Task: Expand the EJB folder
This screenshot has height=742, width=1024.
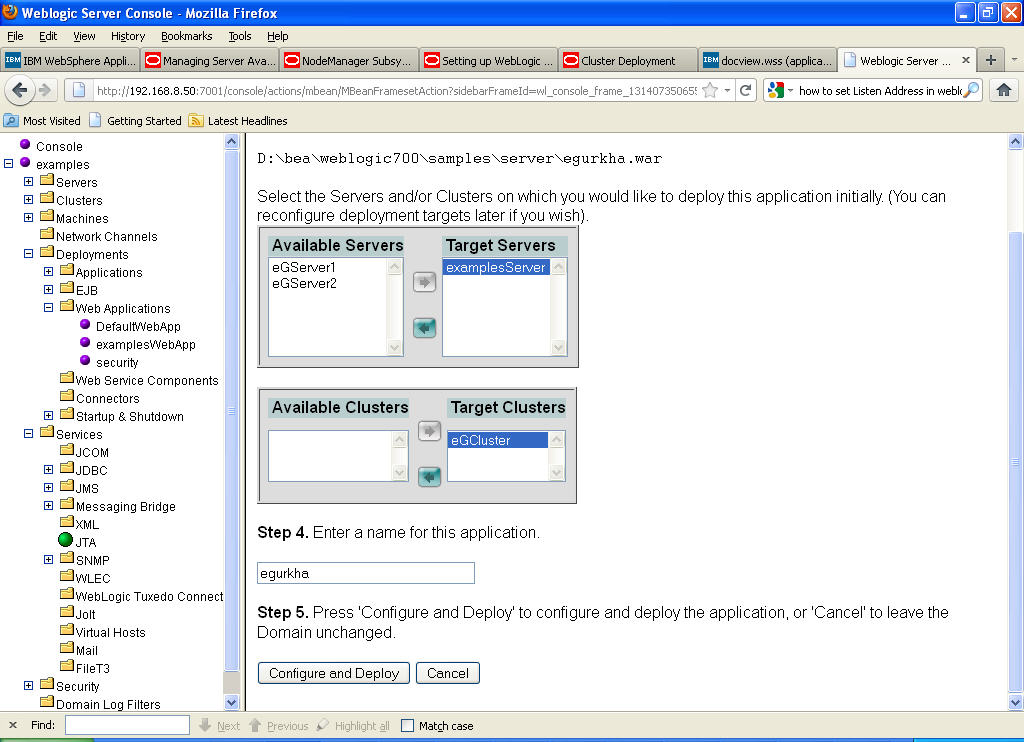Action: (x=48, y=289)
